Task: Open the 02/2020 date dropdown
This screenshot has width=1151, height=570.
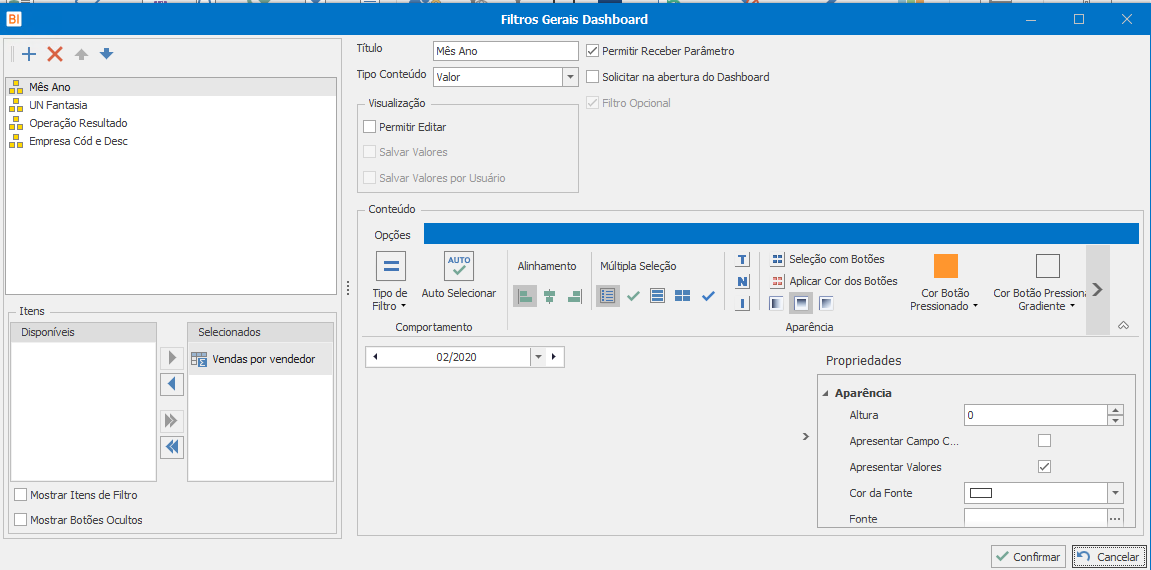Action: pyautogui.click(x=538, y=357)
